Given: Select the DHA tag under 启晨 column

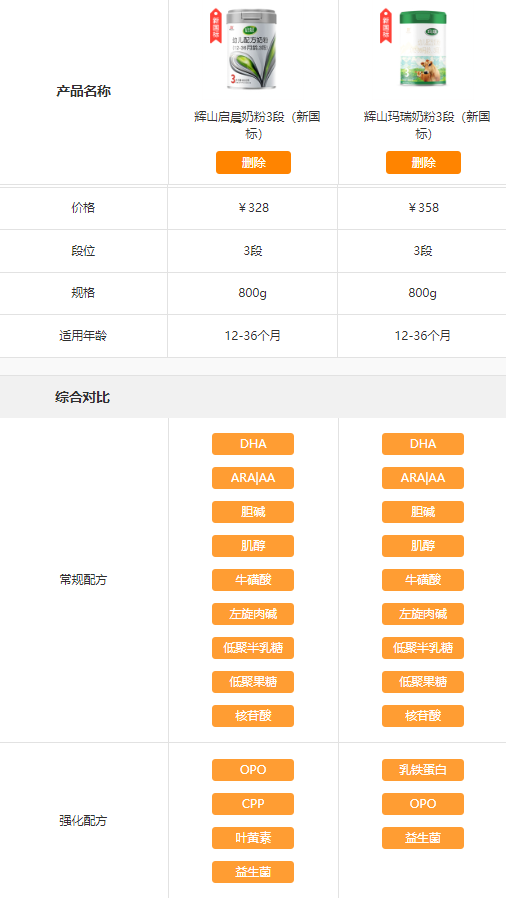Looking at the screenshot, I should pos(253,444).
